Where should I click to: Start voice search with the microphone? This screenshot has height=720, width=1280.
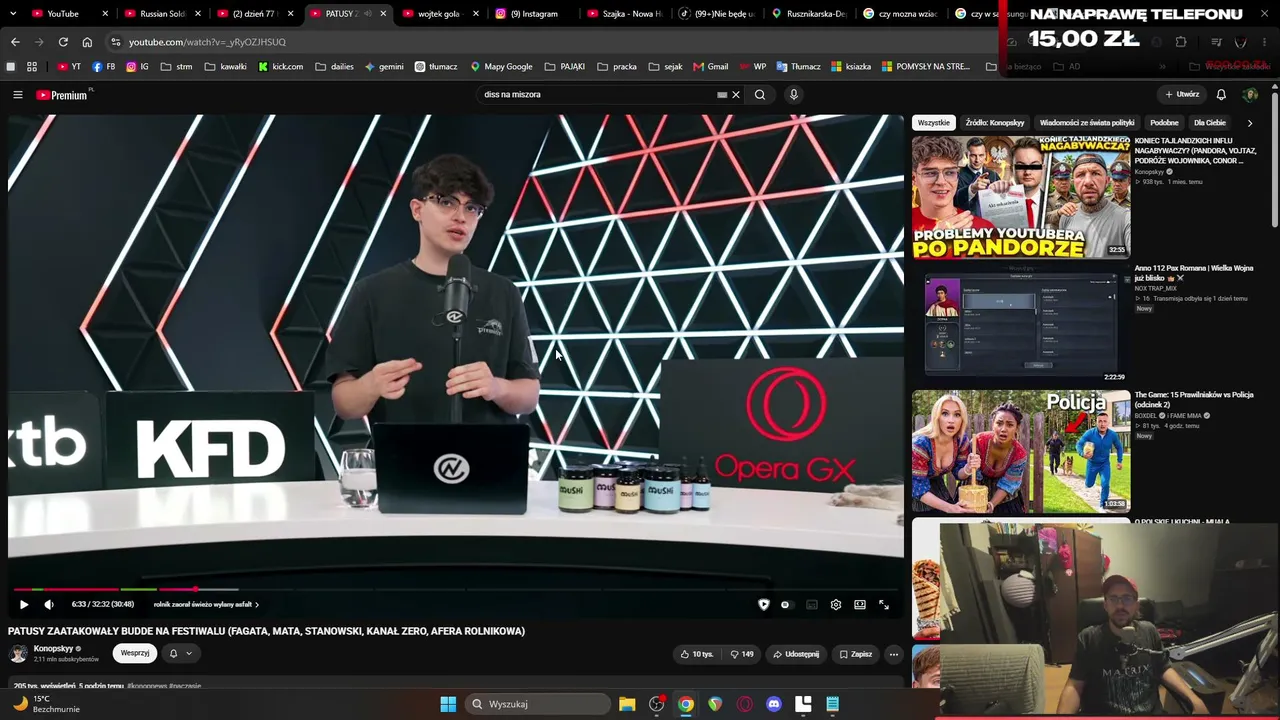(x=794, y=95)
